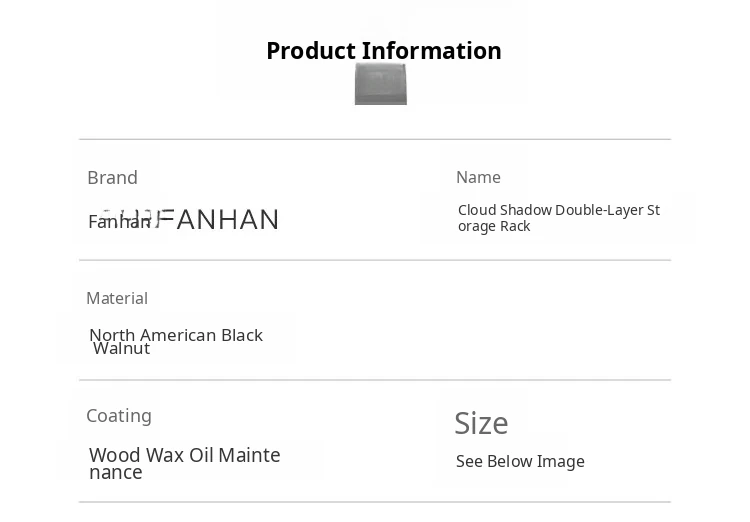Click the 'orage Rack' wrapped text line
The image size is (750, 522).
click(494, 226)
